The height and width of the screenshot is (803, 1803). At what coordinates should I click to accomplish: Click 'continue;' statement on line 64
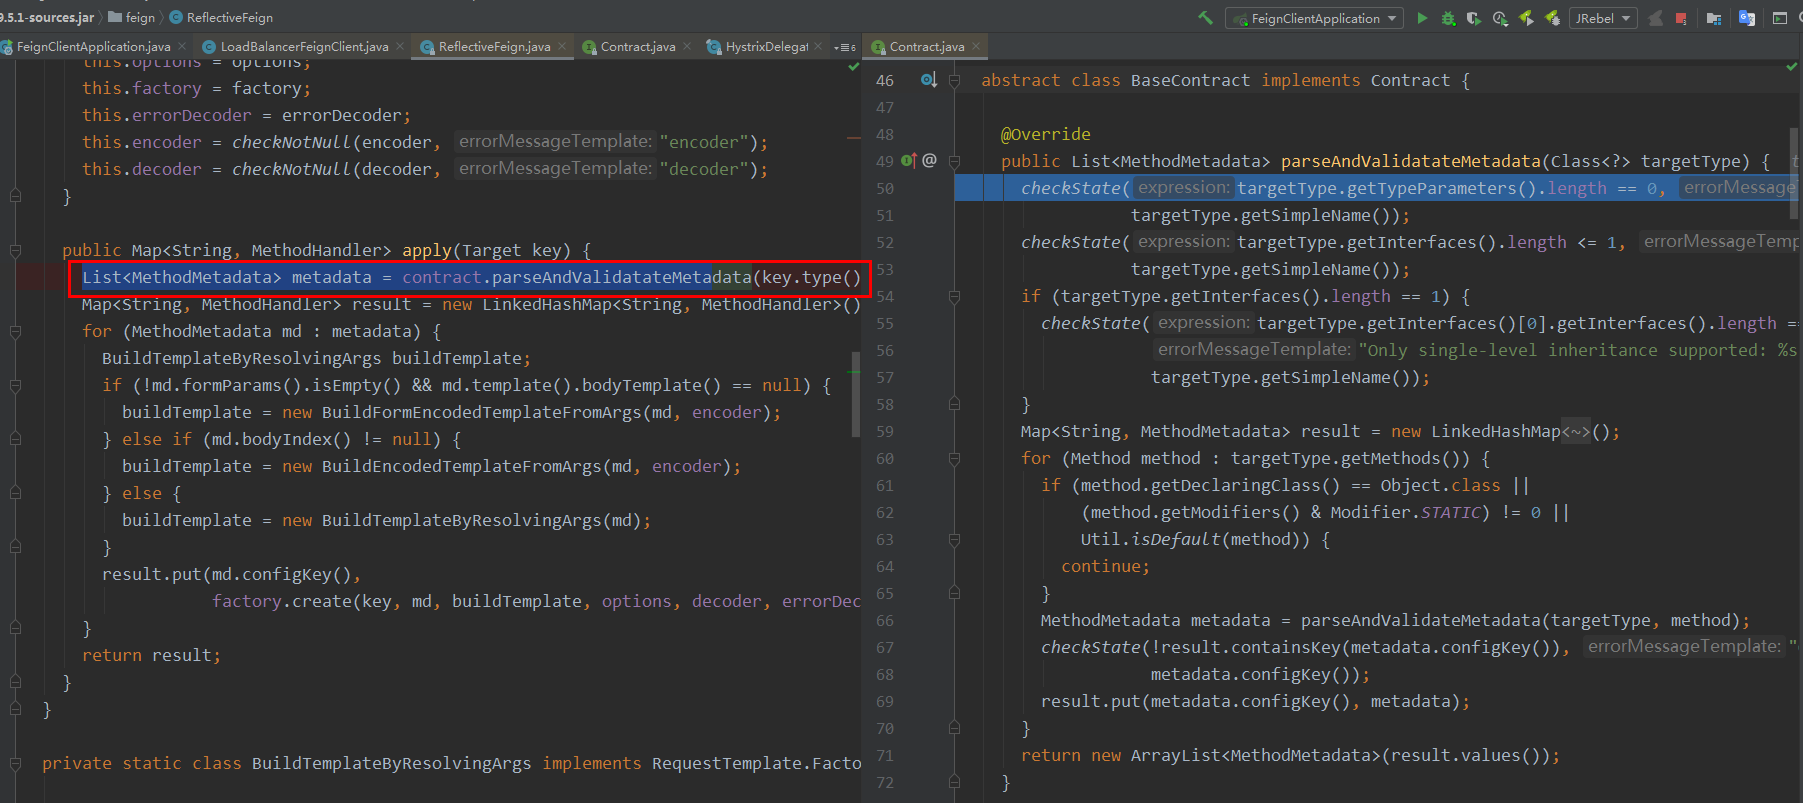click(1105, 566)
